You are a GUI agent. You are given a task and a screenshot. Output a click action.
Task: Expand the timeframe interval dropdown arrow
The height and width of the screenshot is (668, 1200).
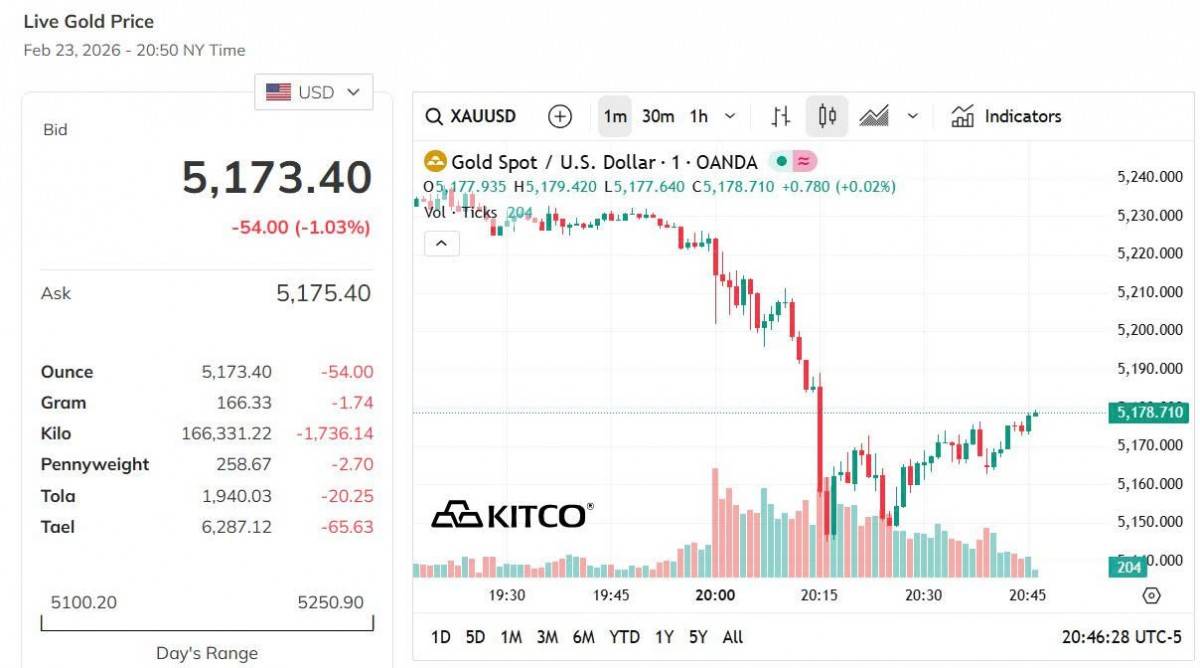[730, 116]
